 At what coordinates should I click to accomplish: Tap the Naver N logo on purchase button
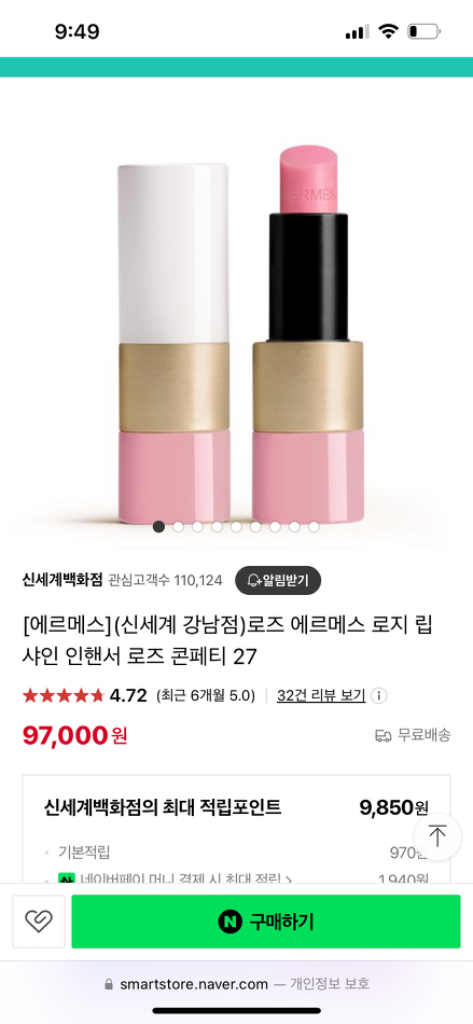(229, 921)
